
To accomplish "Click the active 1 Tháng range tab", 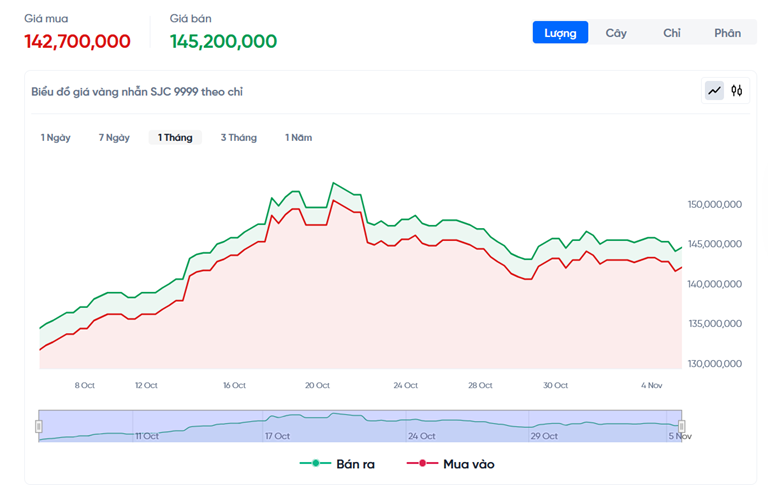I will pyautogui.click(x=175, y=138).
